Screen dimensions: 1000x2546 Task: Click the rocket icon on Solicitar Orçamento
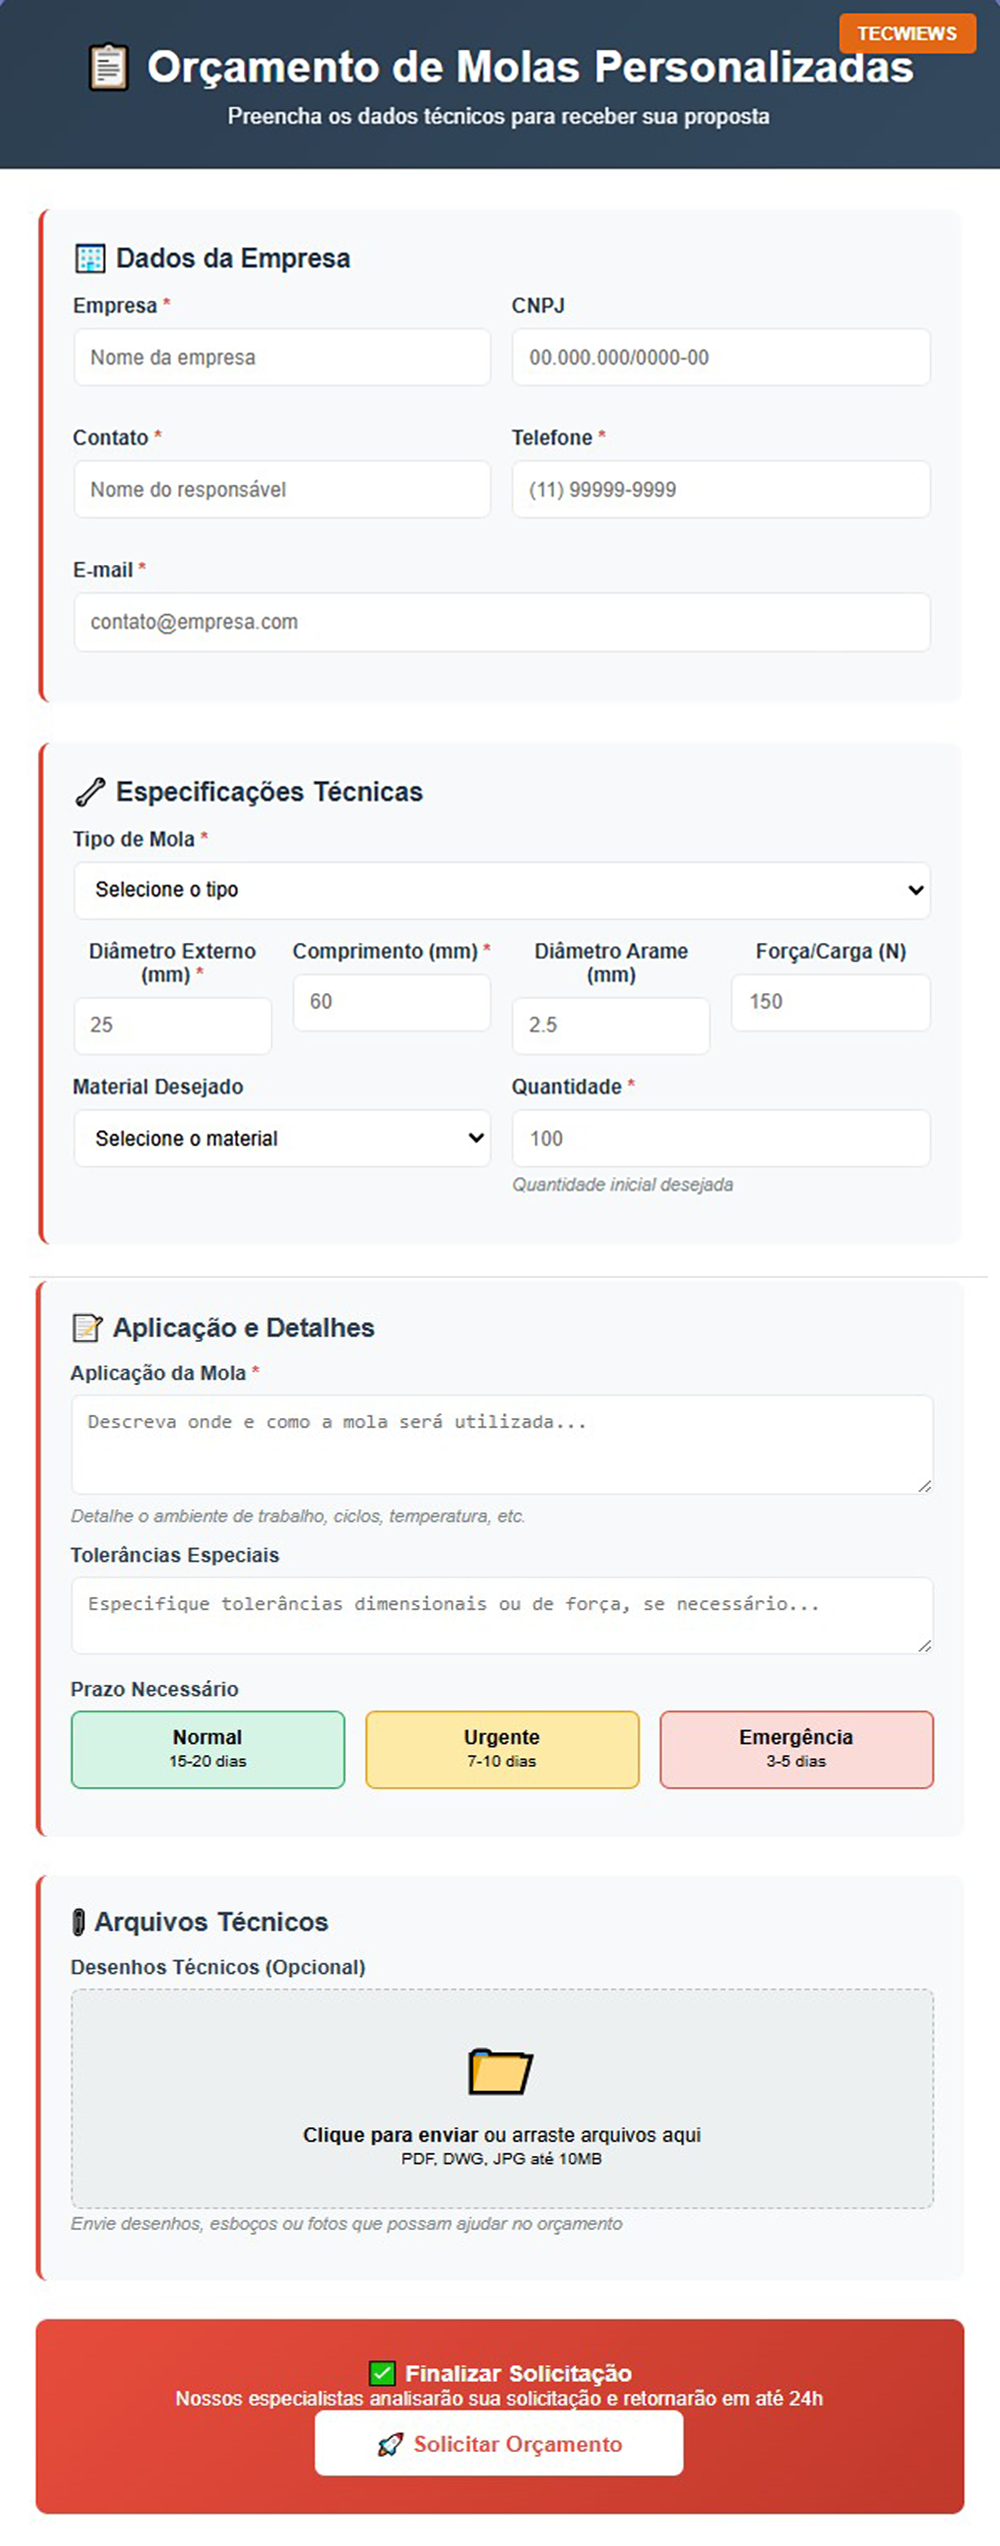390,2444
